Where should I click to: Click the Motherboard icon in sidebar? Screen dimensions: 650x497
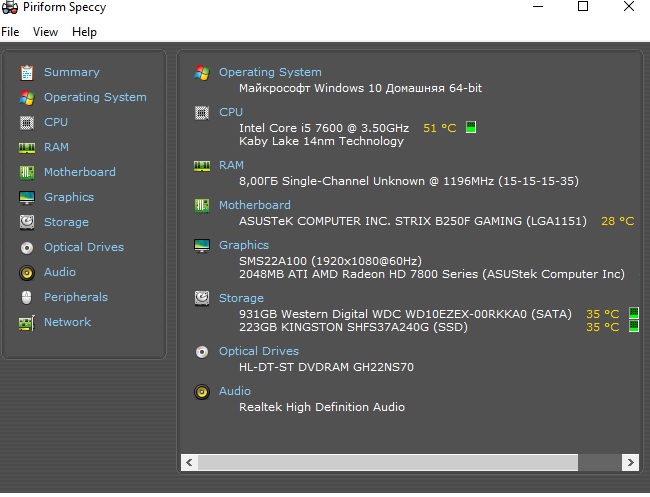pyautogui.click(x=27, y=172)
